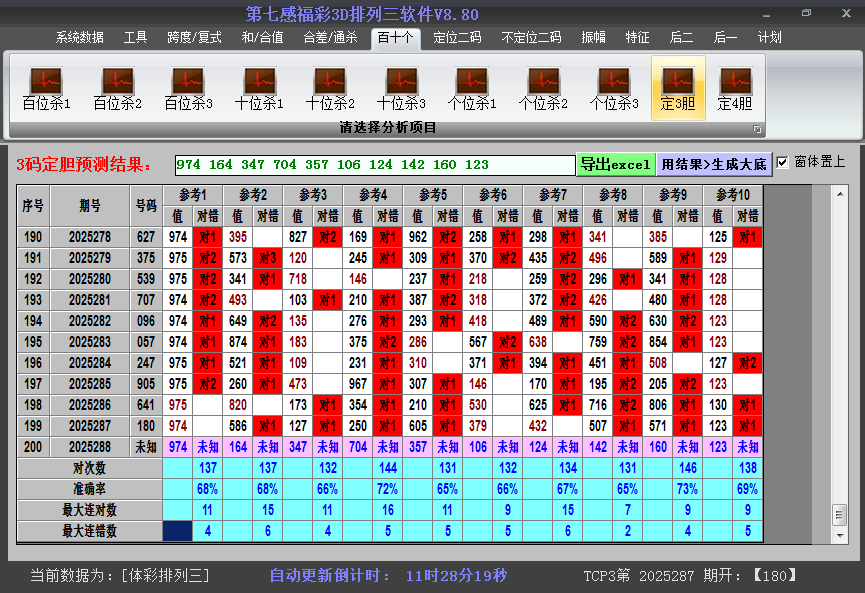
Task: Select the 十位杀3 icon
Action: [399, 85]
